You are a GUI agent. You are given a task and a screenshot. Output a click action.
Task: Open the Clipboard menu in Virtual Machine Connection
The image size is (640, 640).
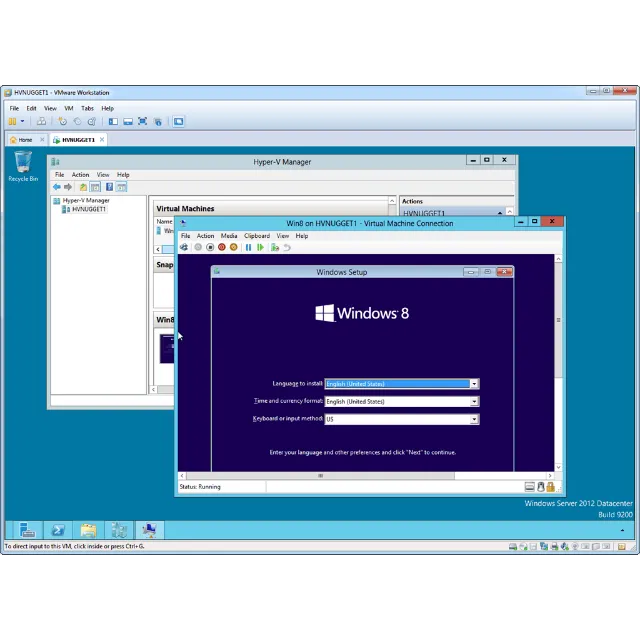[x=257, y=236]
